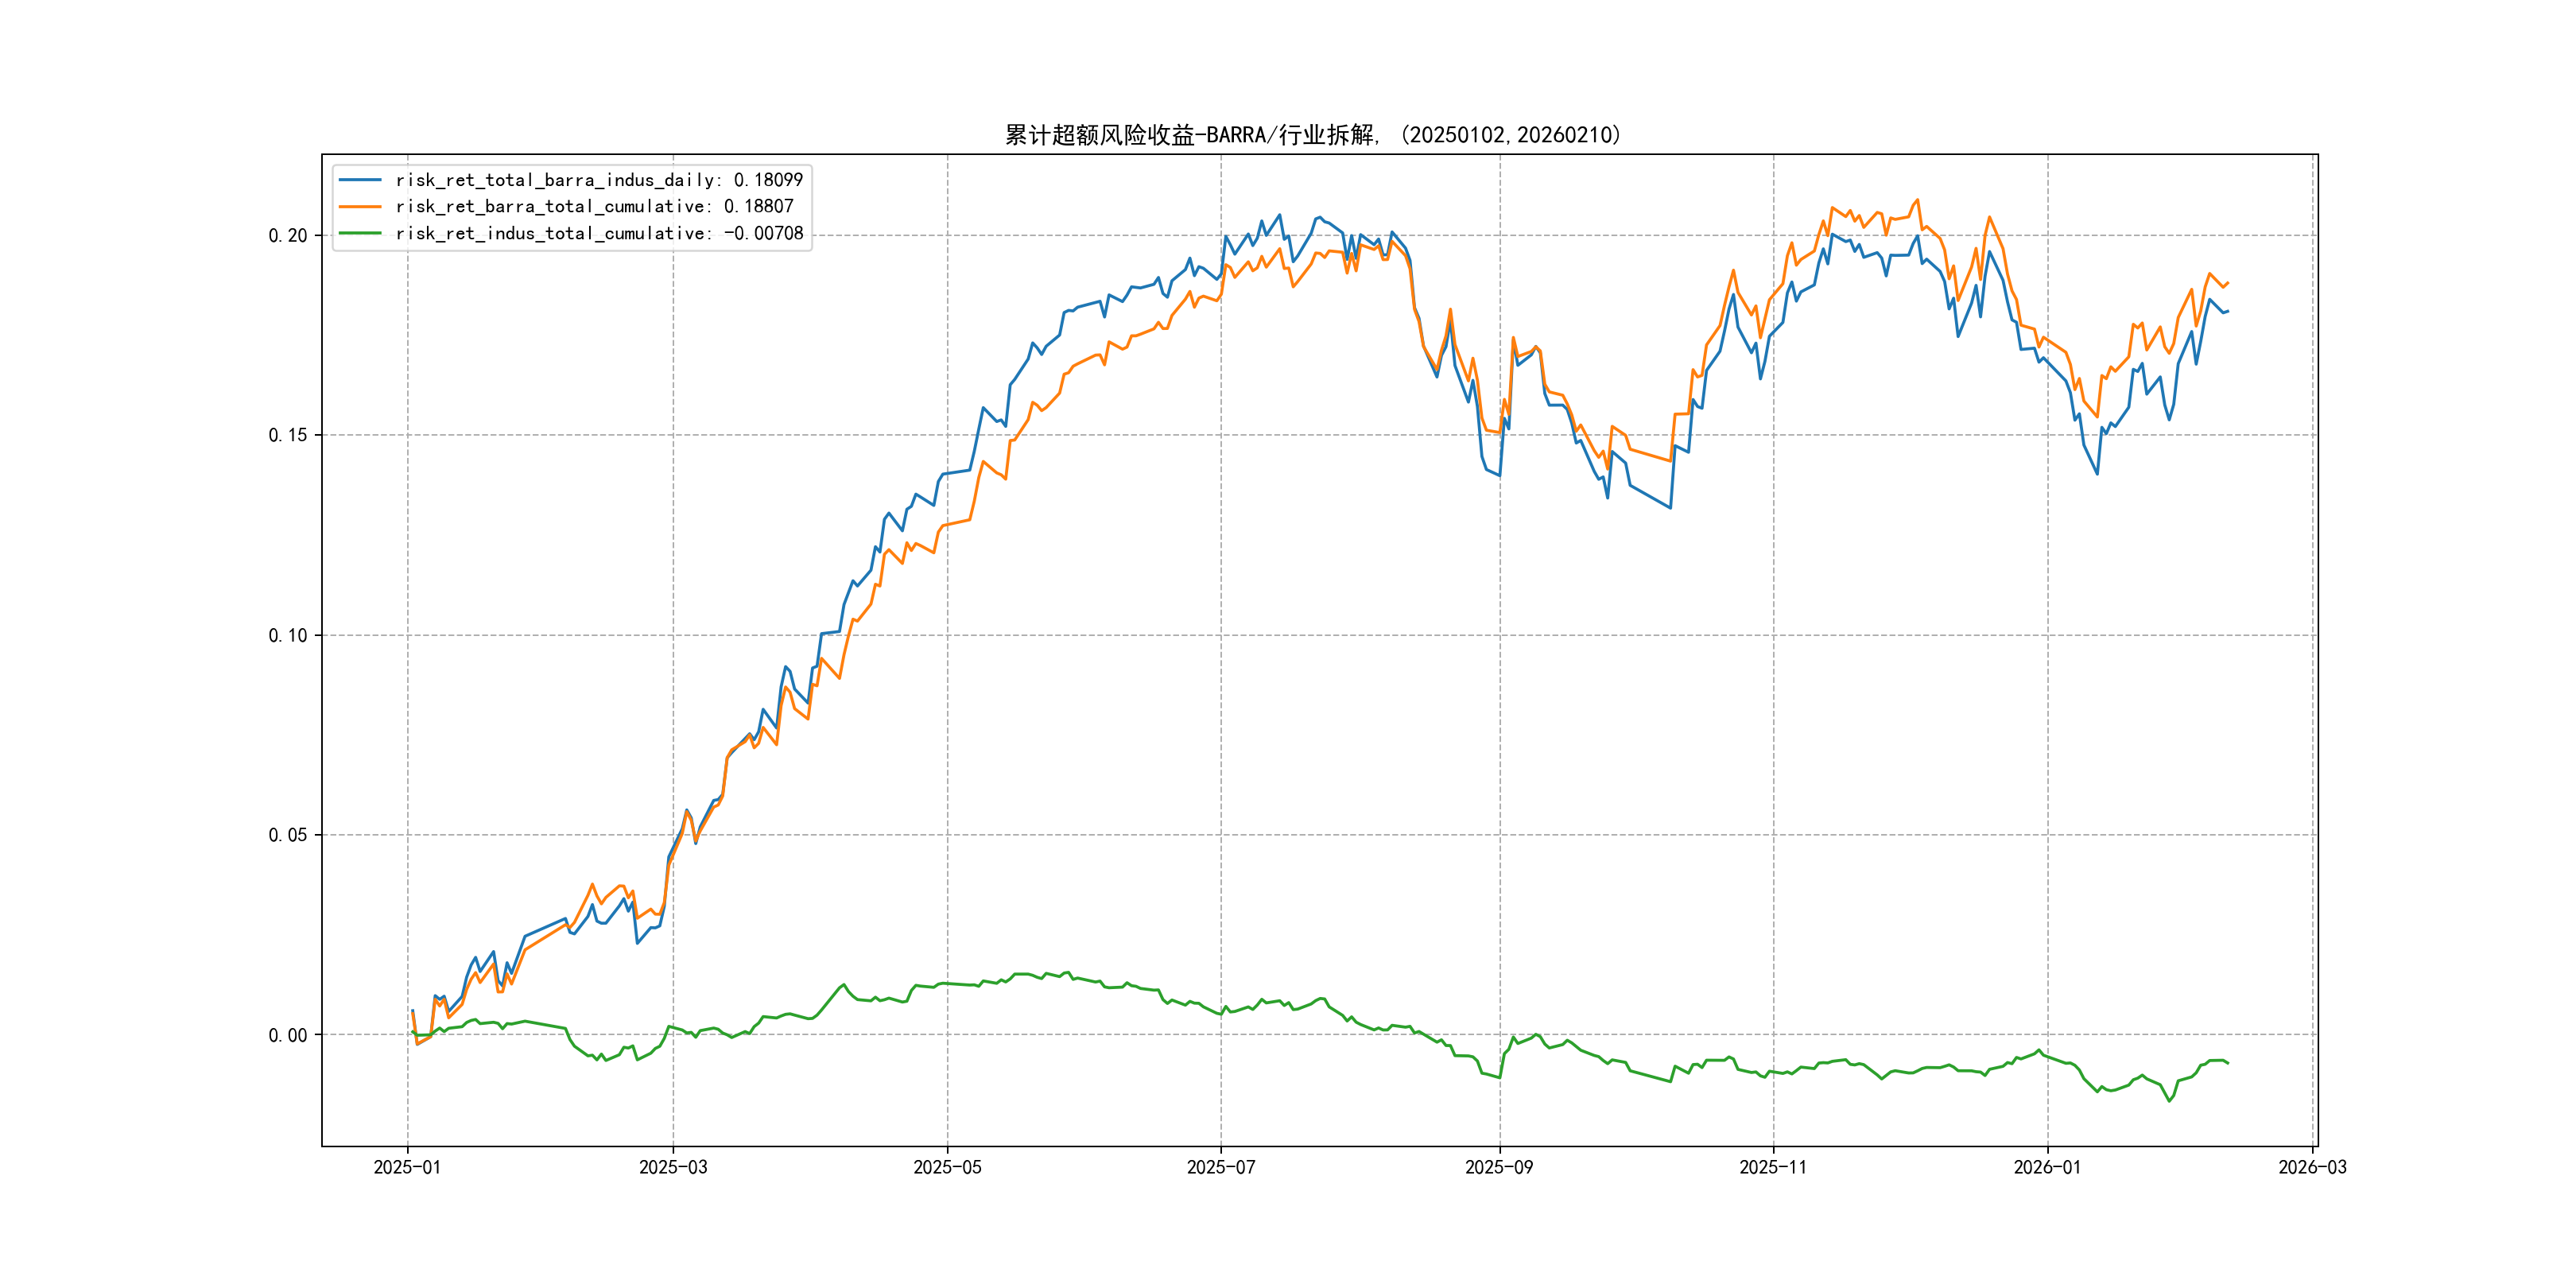Click the 2025-03 x-axis label

pos(673,1167)
